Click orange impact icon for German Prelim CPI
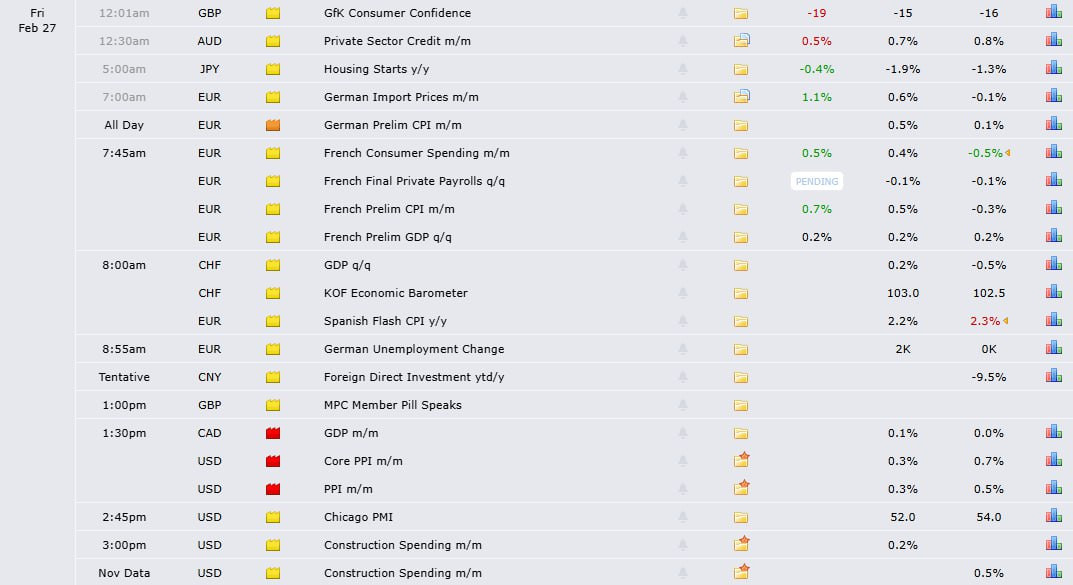 273,125
